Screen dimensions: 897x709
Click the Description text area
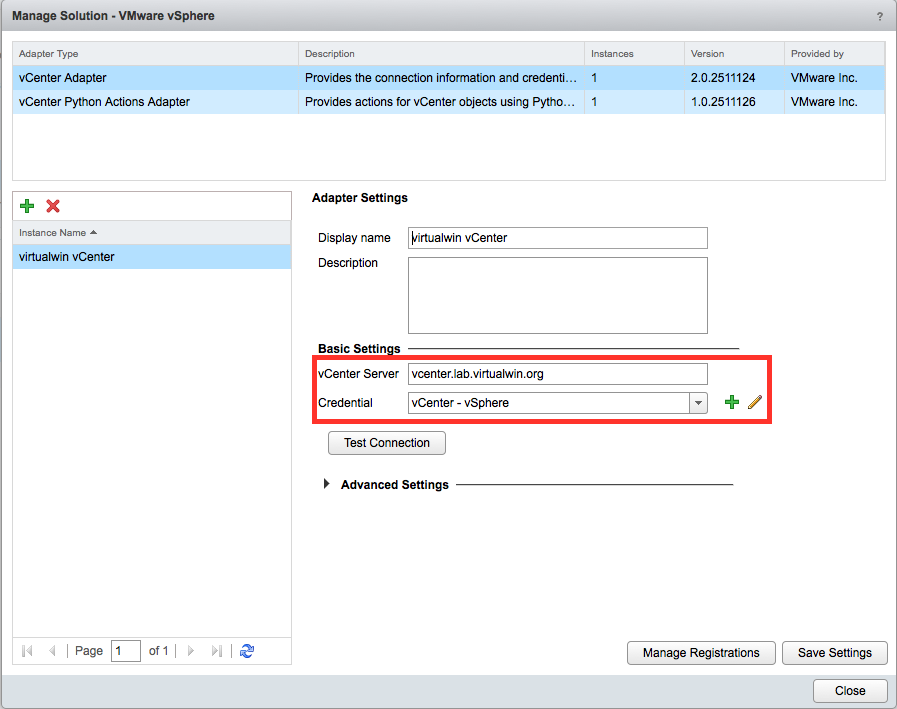[x=558, y=295]
